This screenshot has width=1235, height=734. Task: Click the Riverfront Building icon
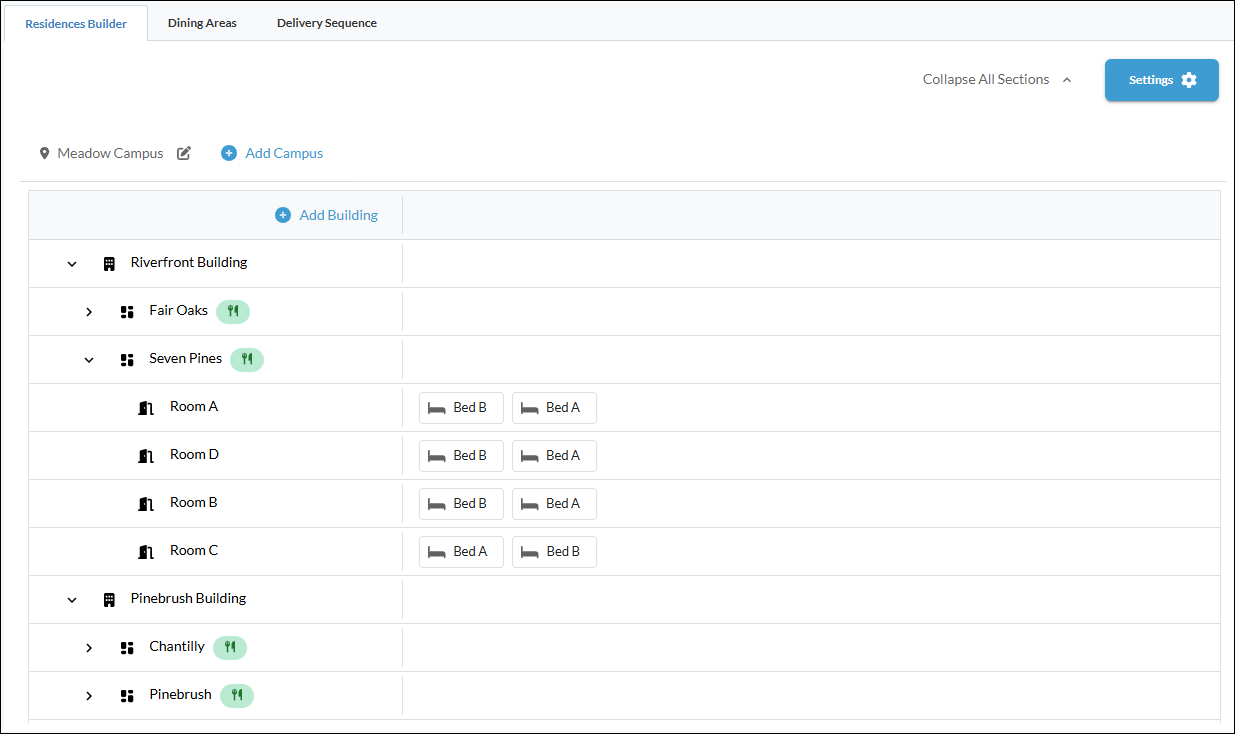pos(109,264)
